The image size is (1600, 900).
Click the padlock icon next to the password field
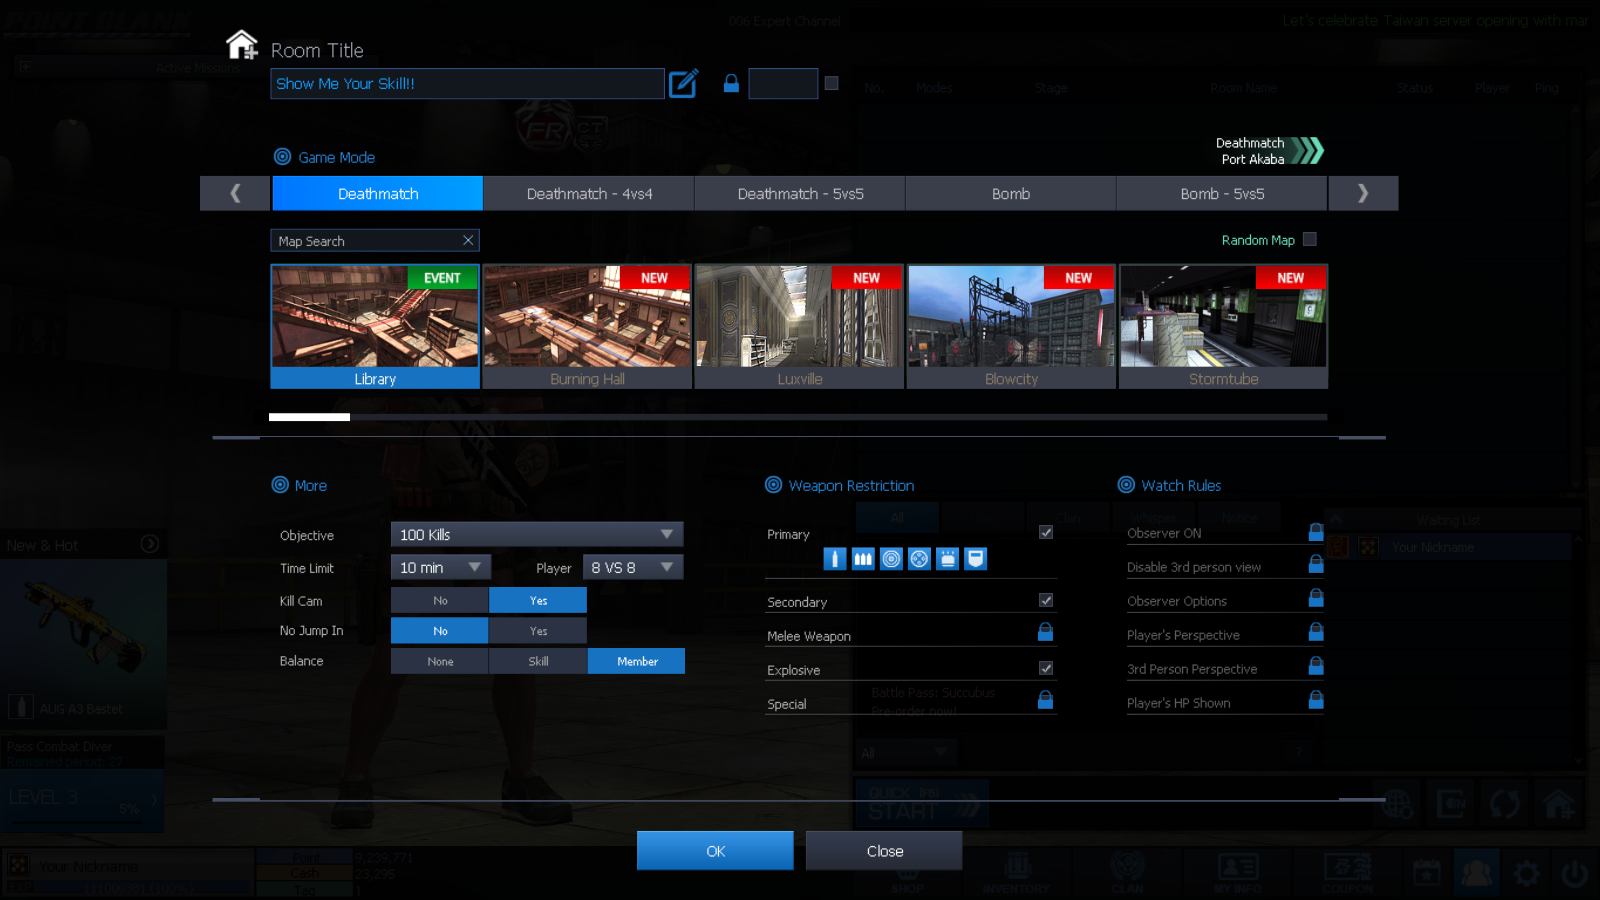731,83
